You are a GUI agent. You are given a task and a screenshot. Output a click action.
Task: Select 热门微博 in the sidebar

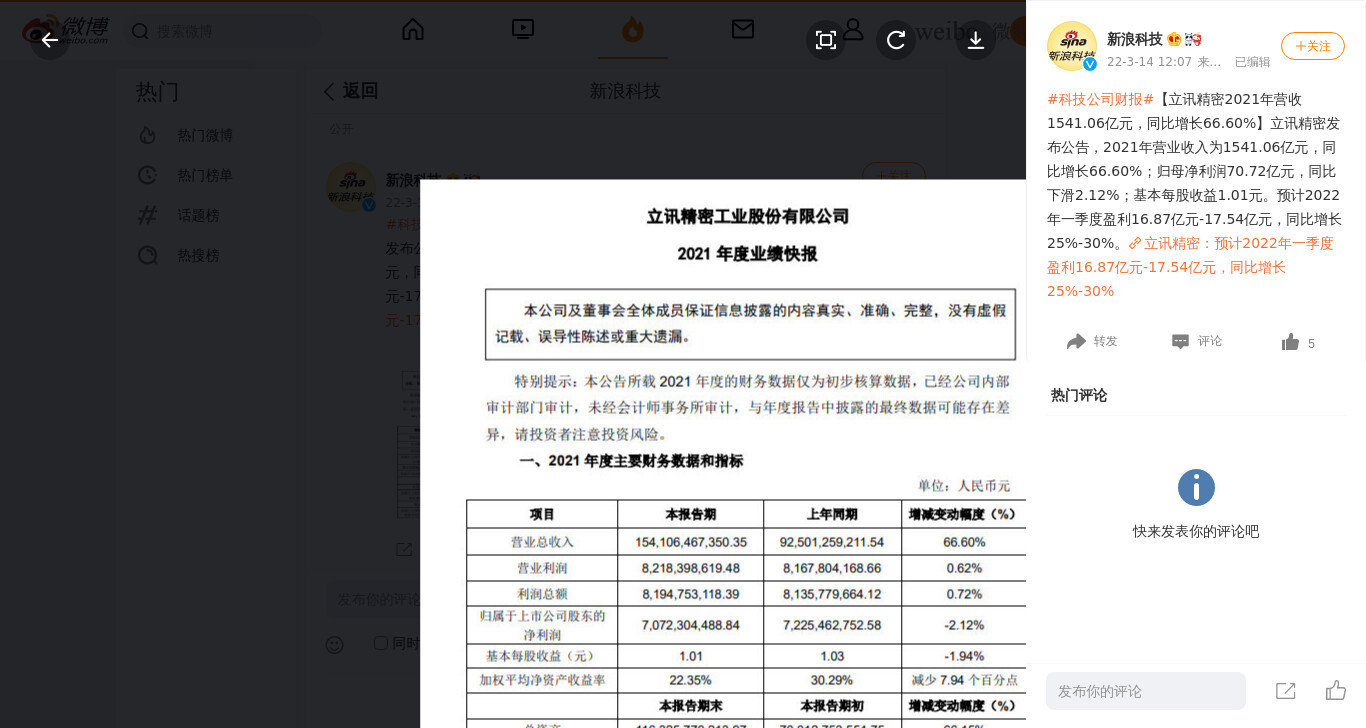[206, 135]
